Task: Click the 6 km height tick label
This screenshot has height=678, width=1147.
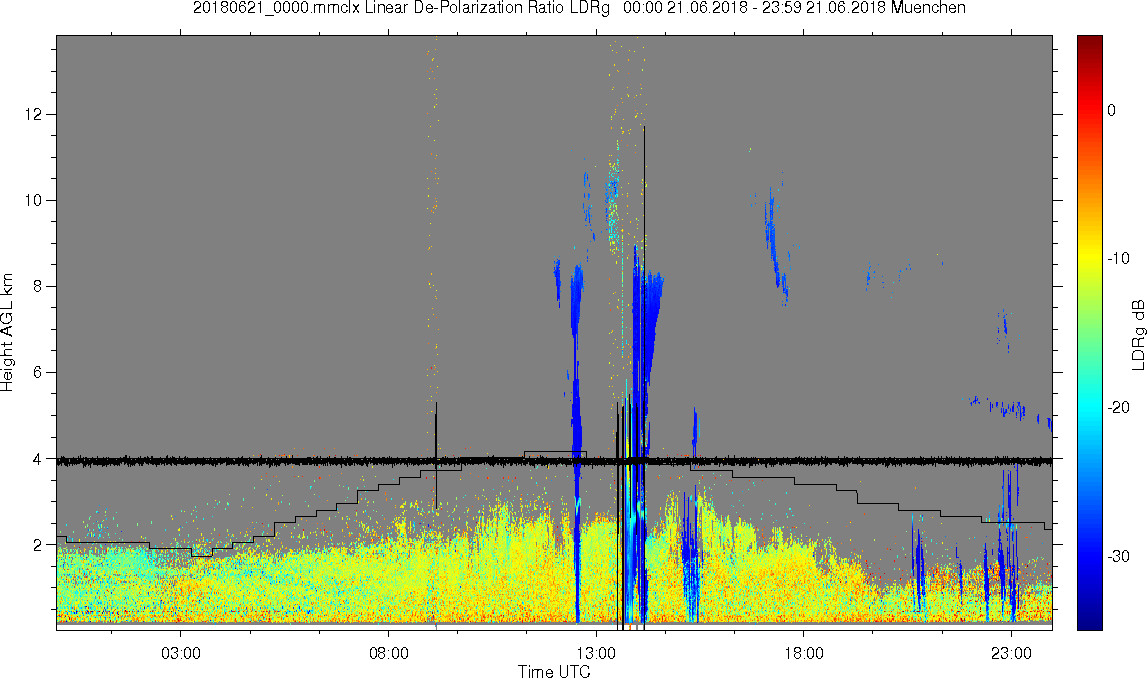Action: click(39, 372)
